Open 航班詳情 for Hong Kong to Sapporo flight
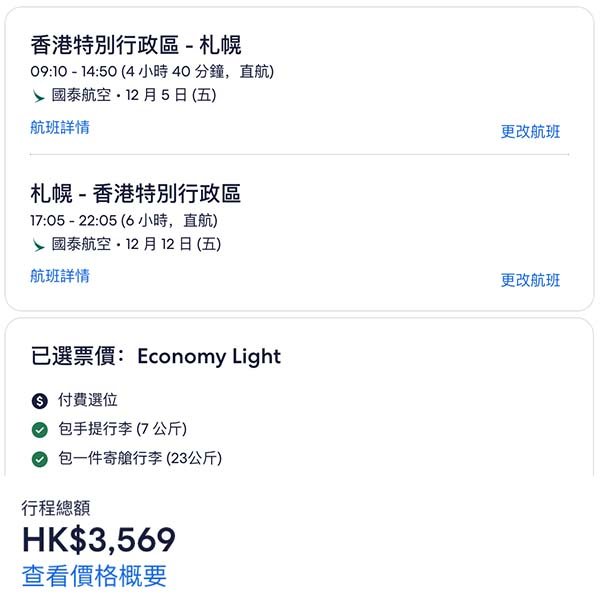The image size is (600, 600). tap(60, 128)
